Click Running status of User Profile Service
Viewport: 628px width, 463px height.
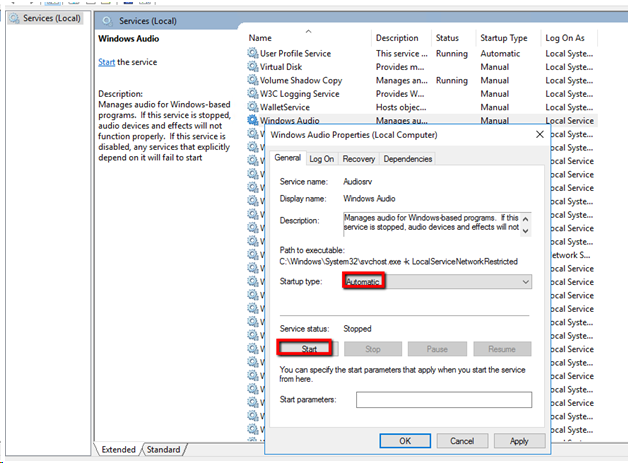[451, 54]
